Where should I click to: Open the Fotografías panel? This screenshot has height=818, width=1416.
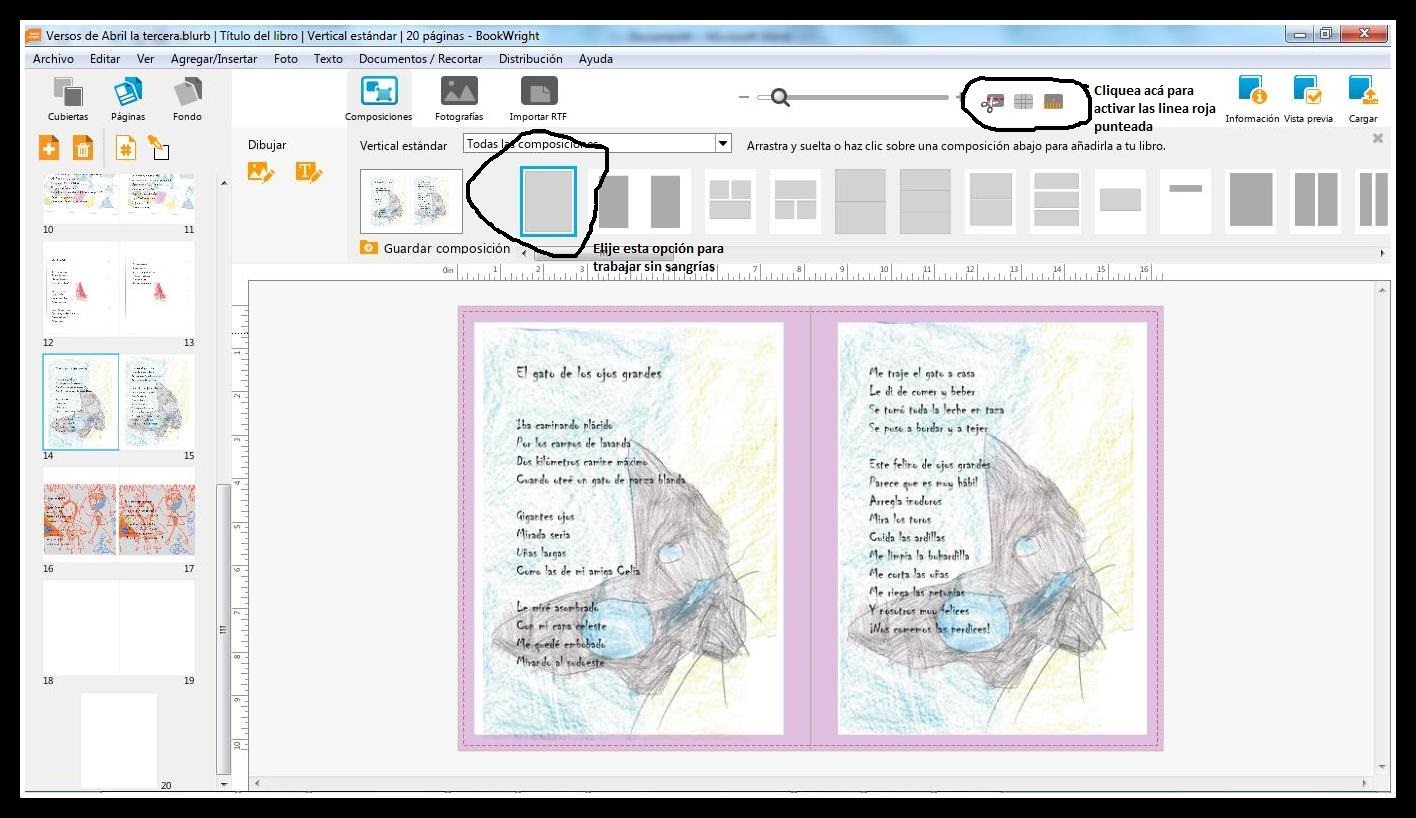pyautogui.click(x=459, y=99)
